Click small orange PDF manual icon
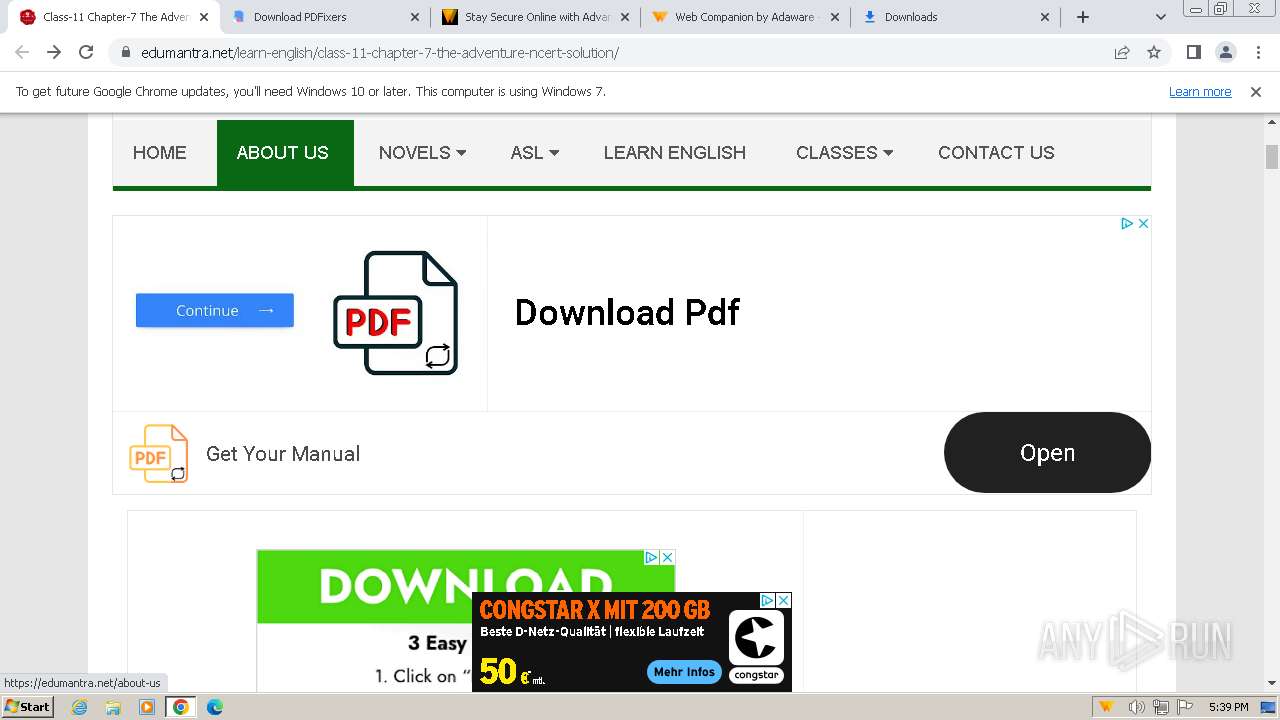Viewport: 1280px width, 720px height. pos(158,453)
